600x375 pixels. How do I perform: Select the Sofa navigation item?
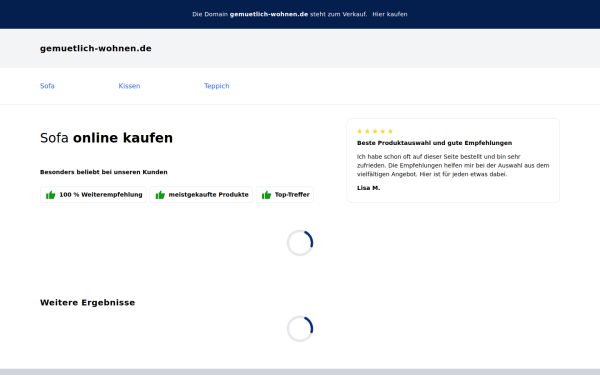47,86
